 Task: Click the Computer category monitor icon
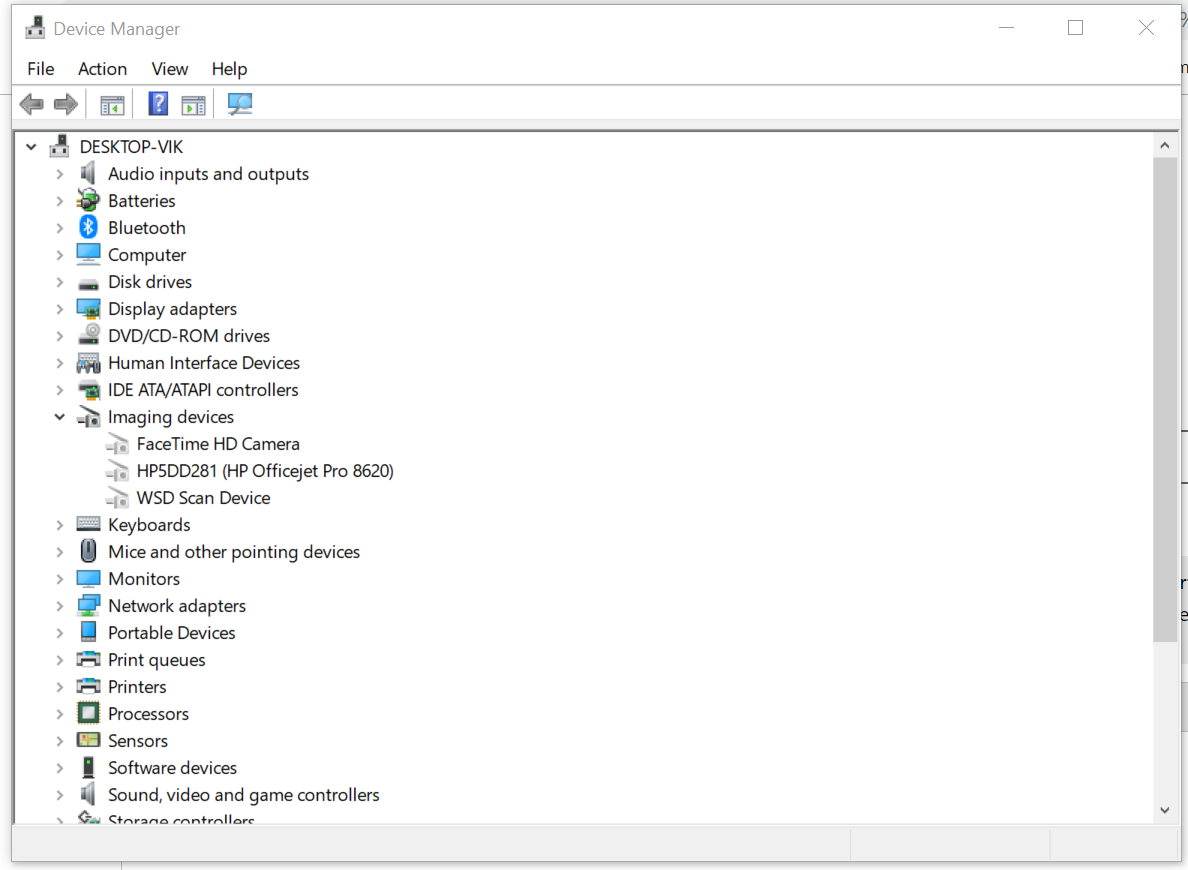tap(88, 255)
